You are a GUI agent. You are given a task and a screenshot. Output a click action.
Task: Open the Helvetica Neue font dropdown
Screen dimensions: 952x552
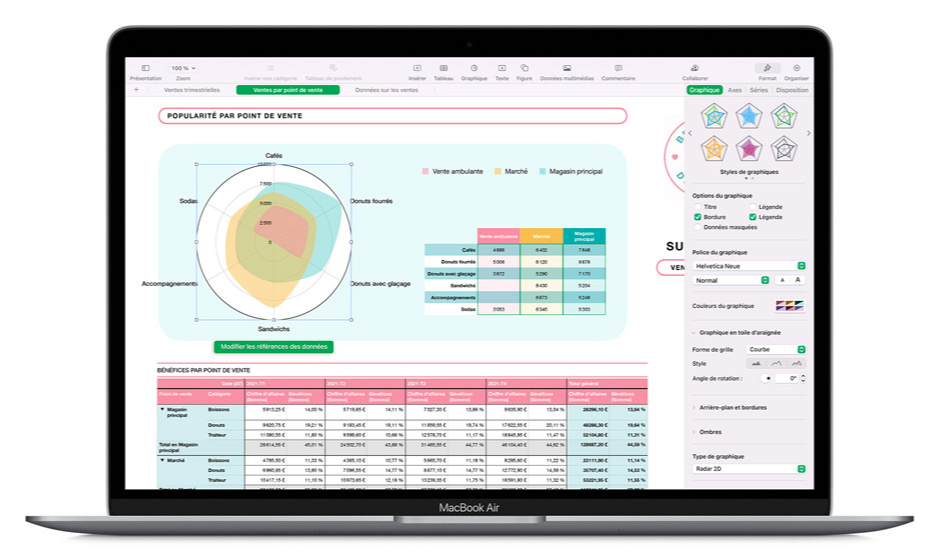click(750, 266)
